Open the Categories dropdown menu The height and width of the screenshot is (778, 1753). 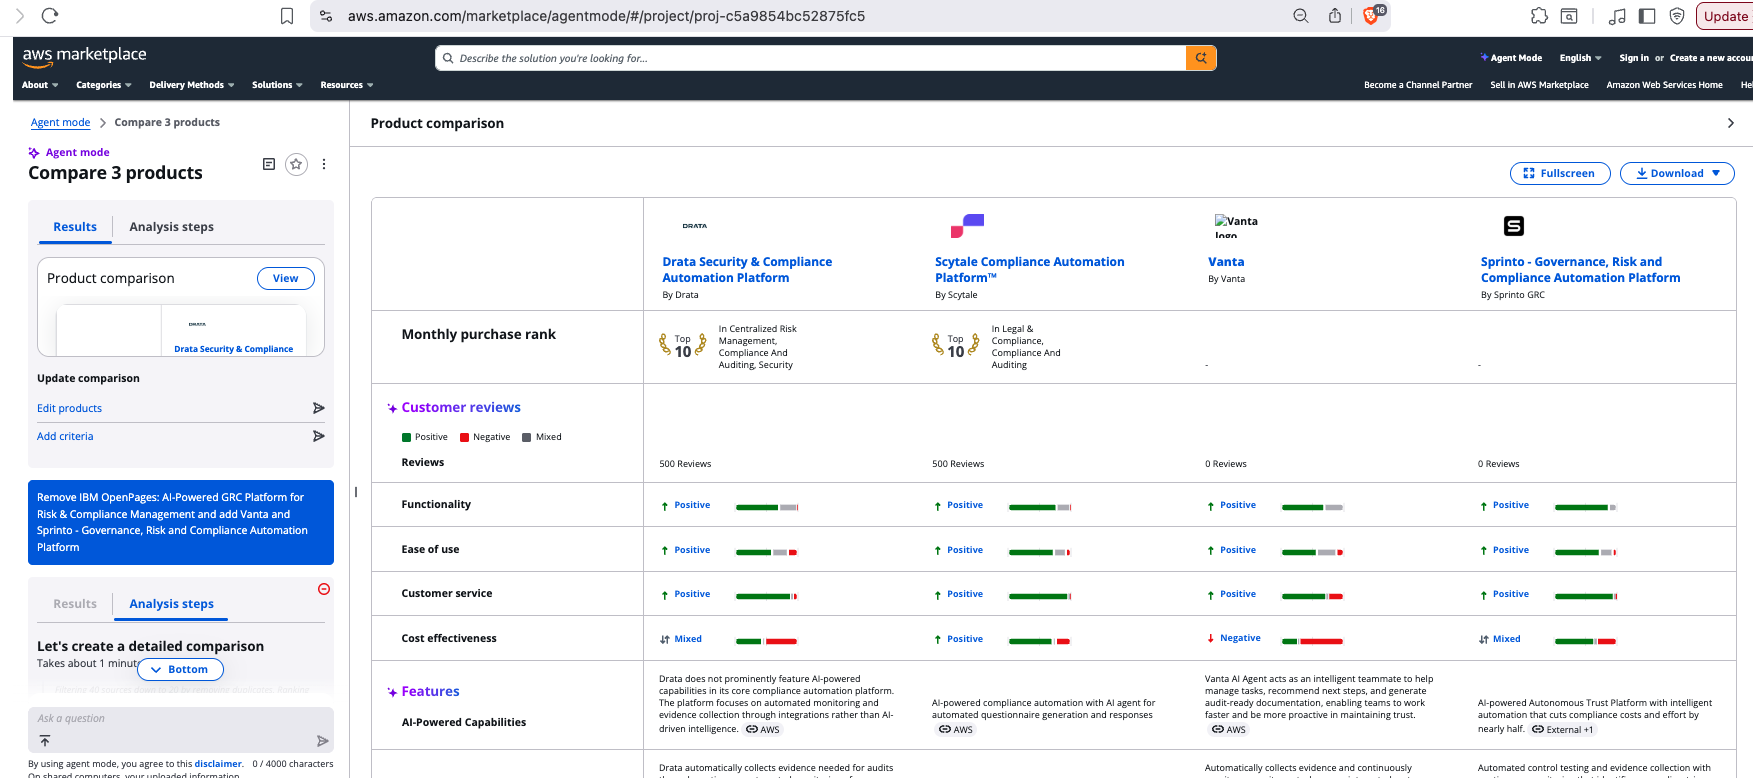[x=104, y=85]
